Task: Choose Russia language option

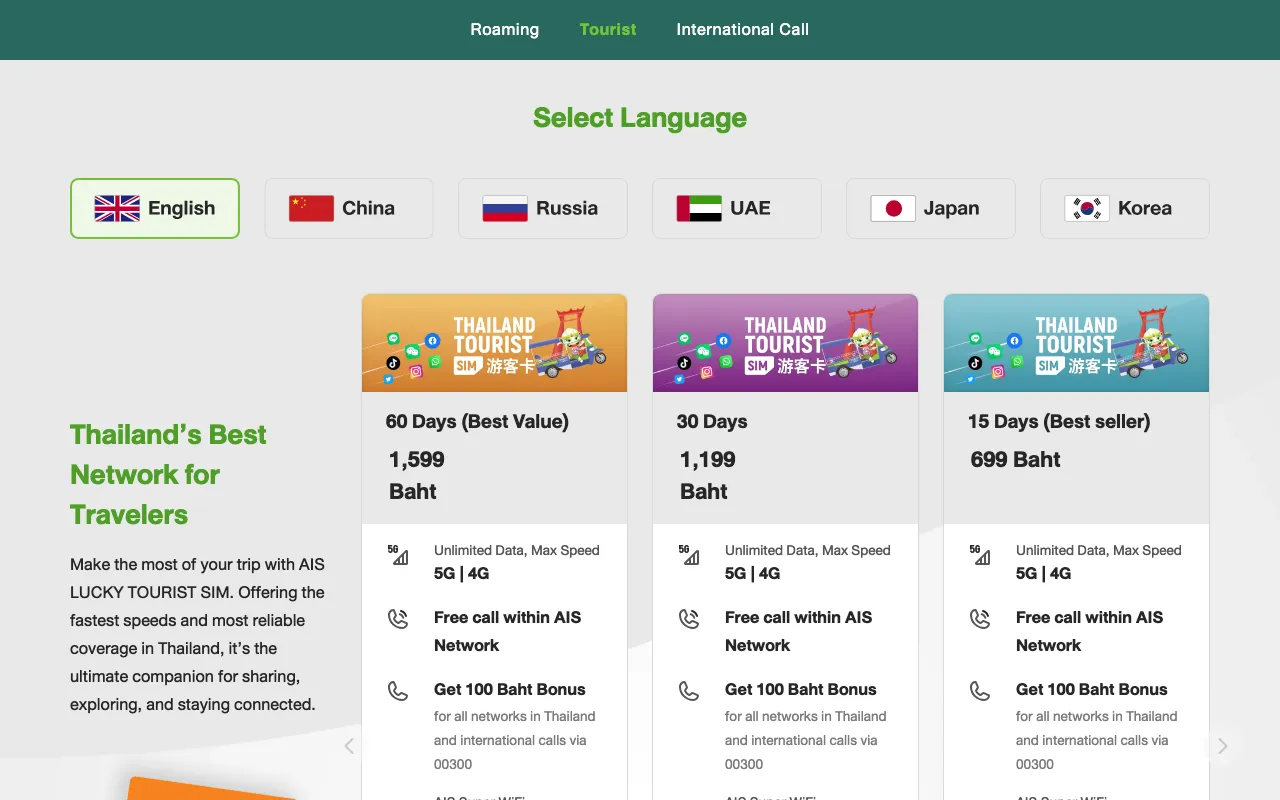Action: coord(542,208)
